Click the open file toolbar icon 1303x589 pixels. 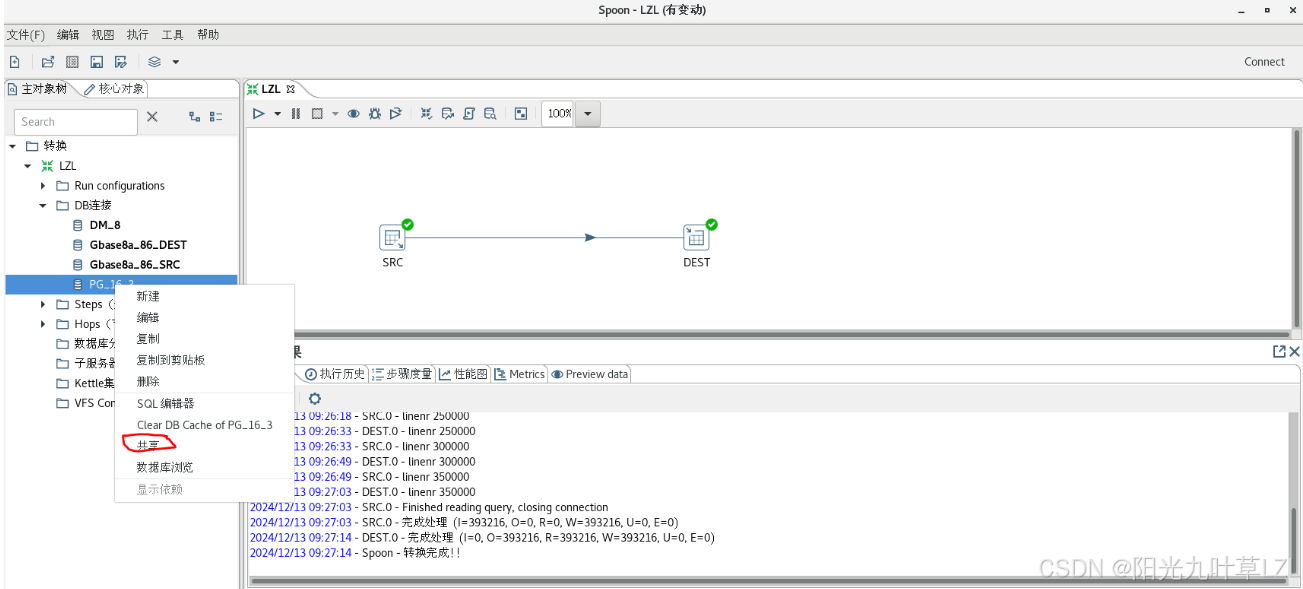point(47,62)
